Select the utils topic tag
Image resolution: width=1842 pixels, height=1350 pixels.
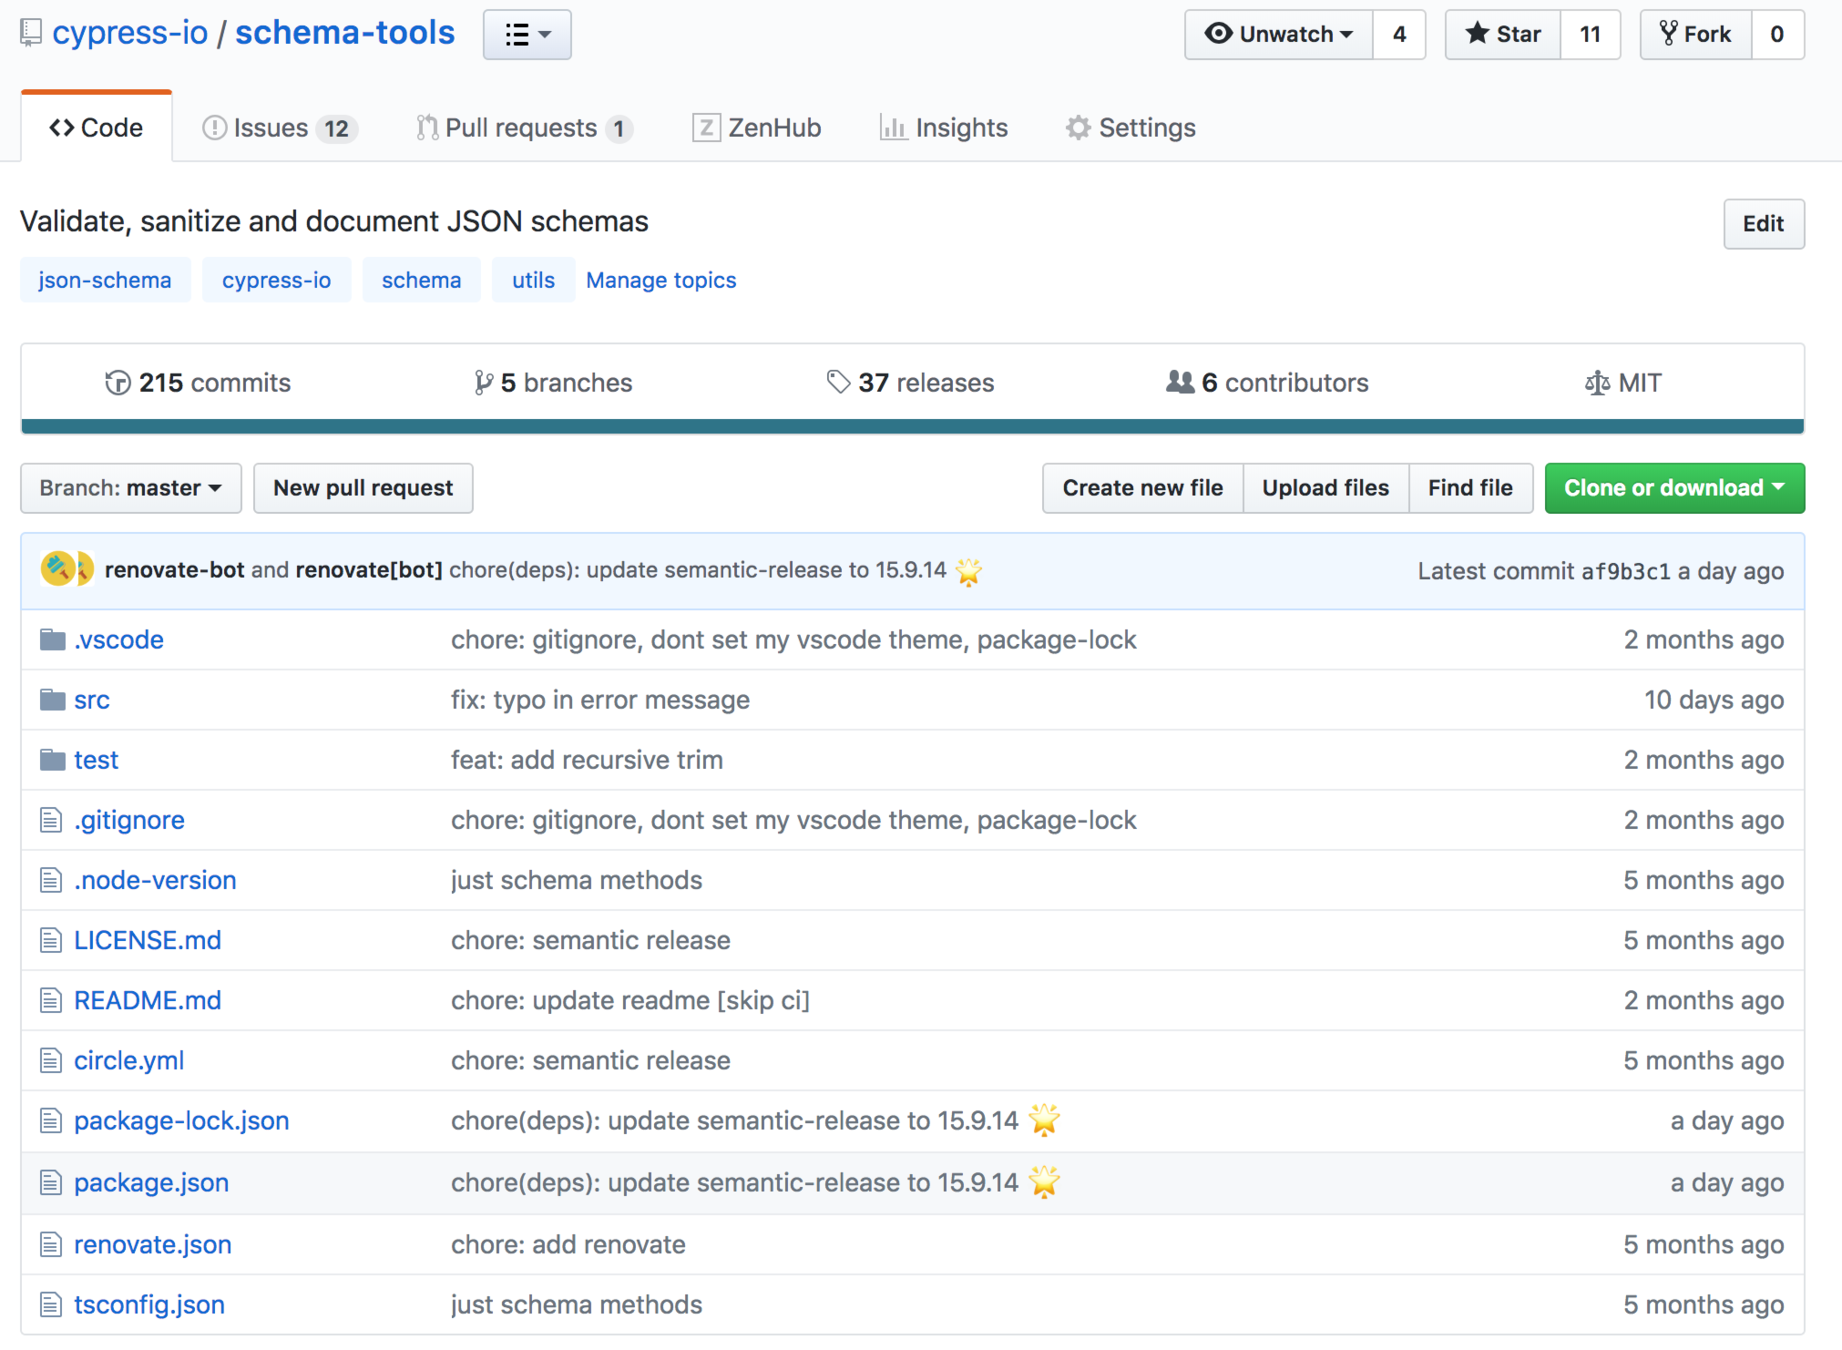coord(533,280)
